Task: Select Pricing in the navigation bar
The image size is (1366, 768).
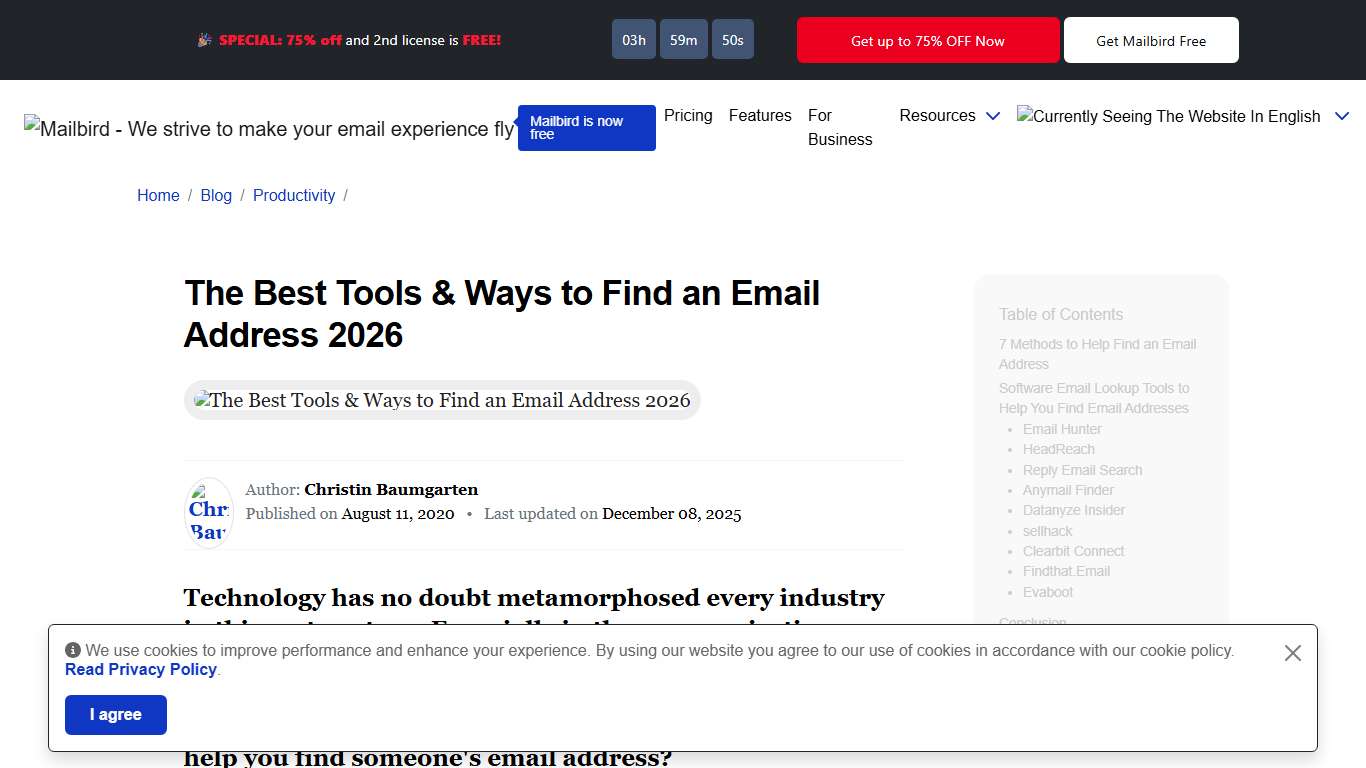Action: (x=688, y=116)
